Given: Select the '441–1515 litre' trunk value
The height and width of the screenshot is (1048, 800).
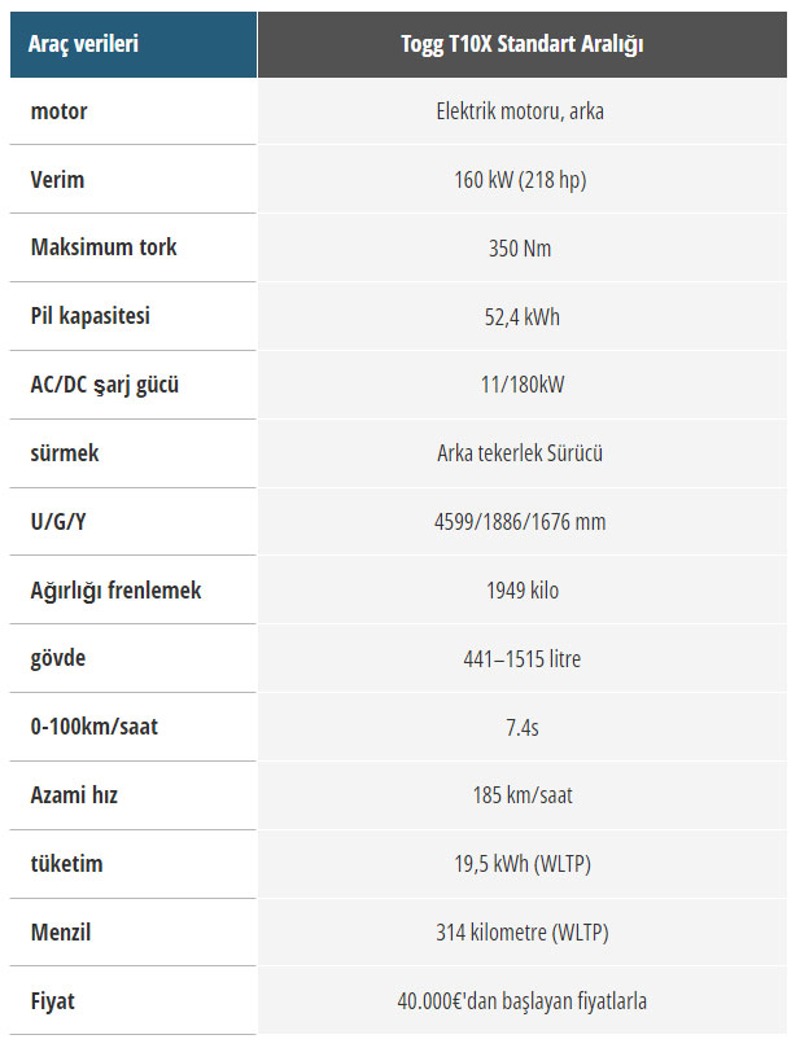Looking at the screenshot, I should click(521, 659).
